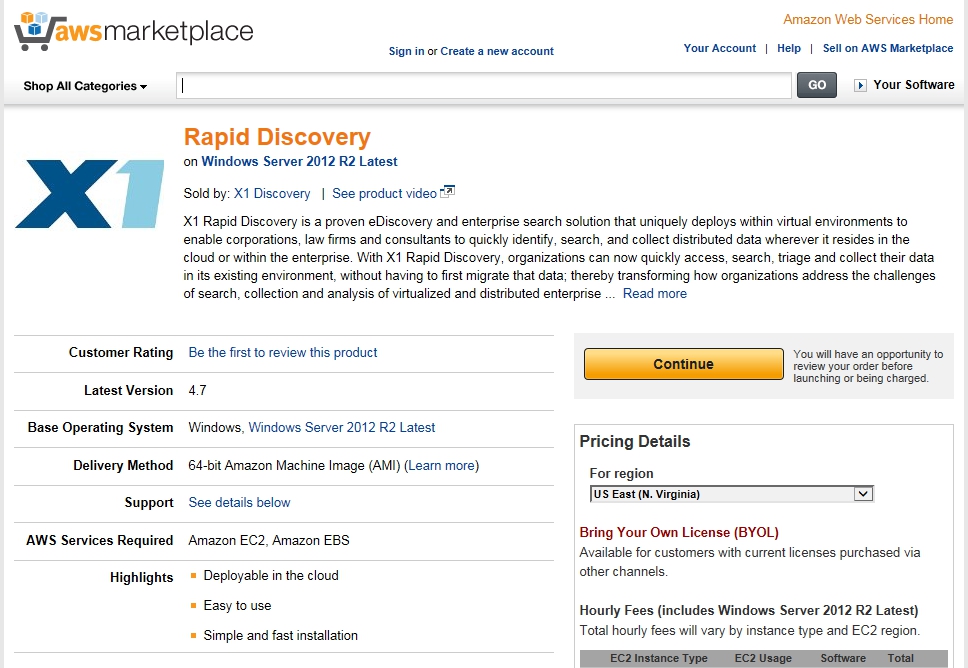
Task: Click Amazon EC2, Amazon EBS text
Action: coord(269,540)
